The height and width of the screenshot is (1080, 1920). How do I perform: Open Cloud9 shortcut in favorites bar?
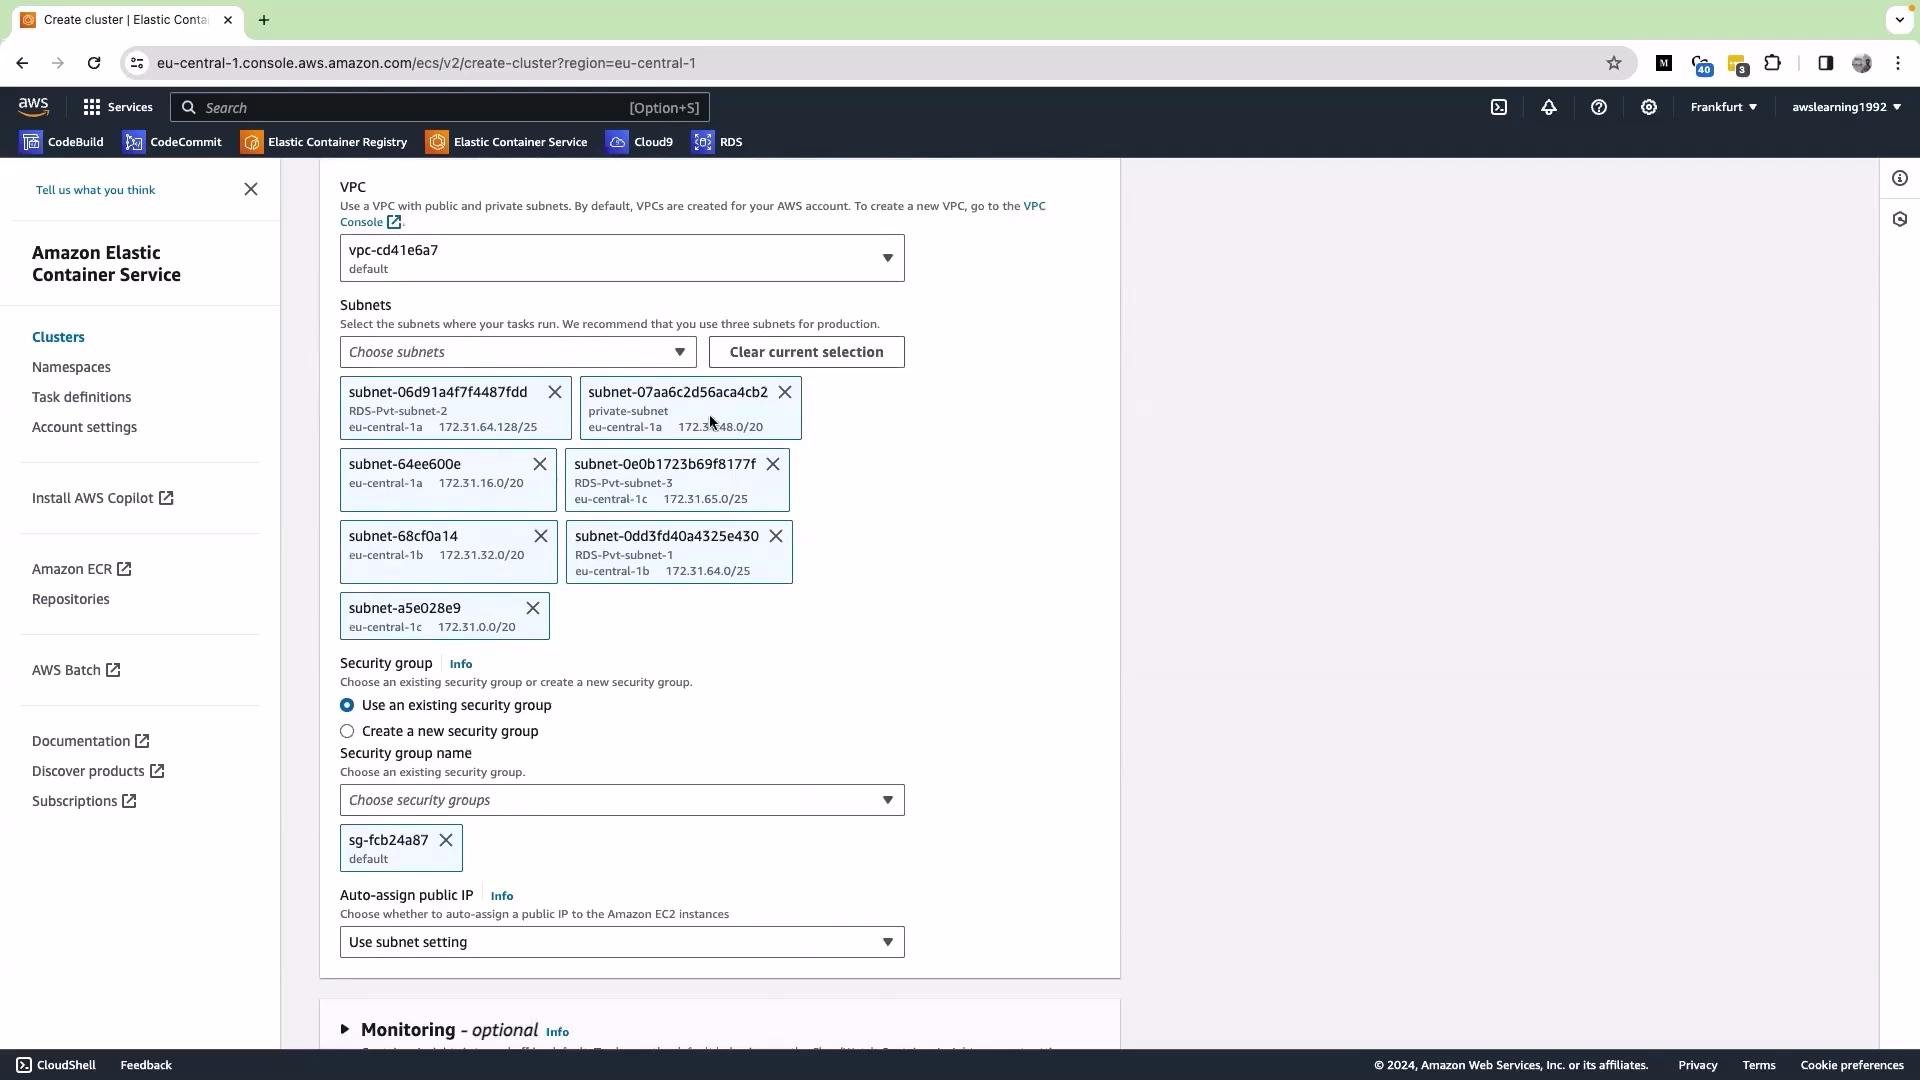click(640, 142)
